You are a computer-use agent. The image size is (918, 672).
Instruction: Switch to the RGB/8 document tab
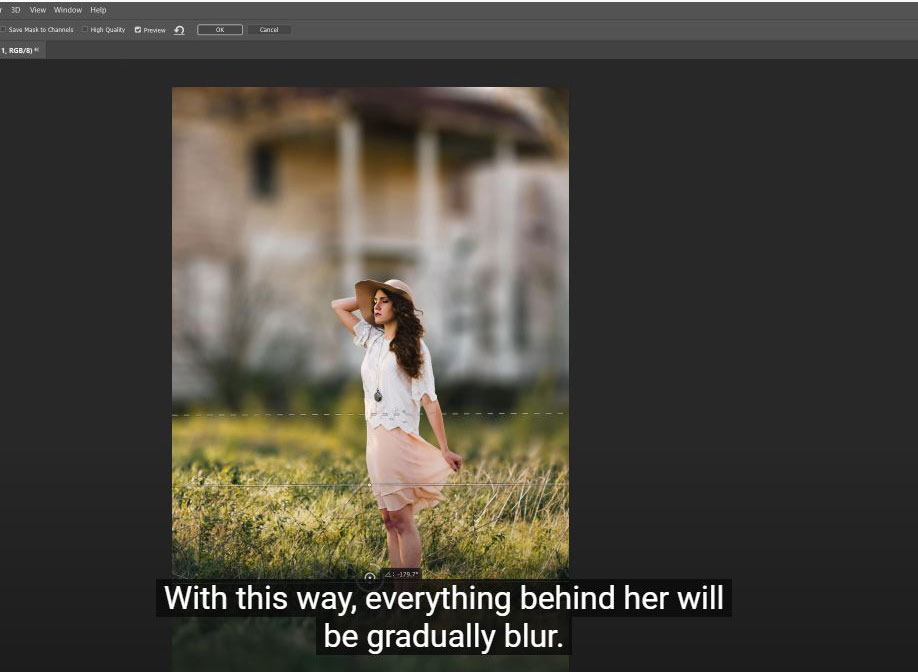click(15, 49)
